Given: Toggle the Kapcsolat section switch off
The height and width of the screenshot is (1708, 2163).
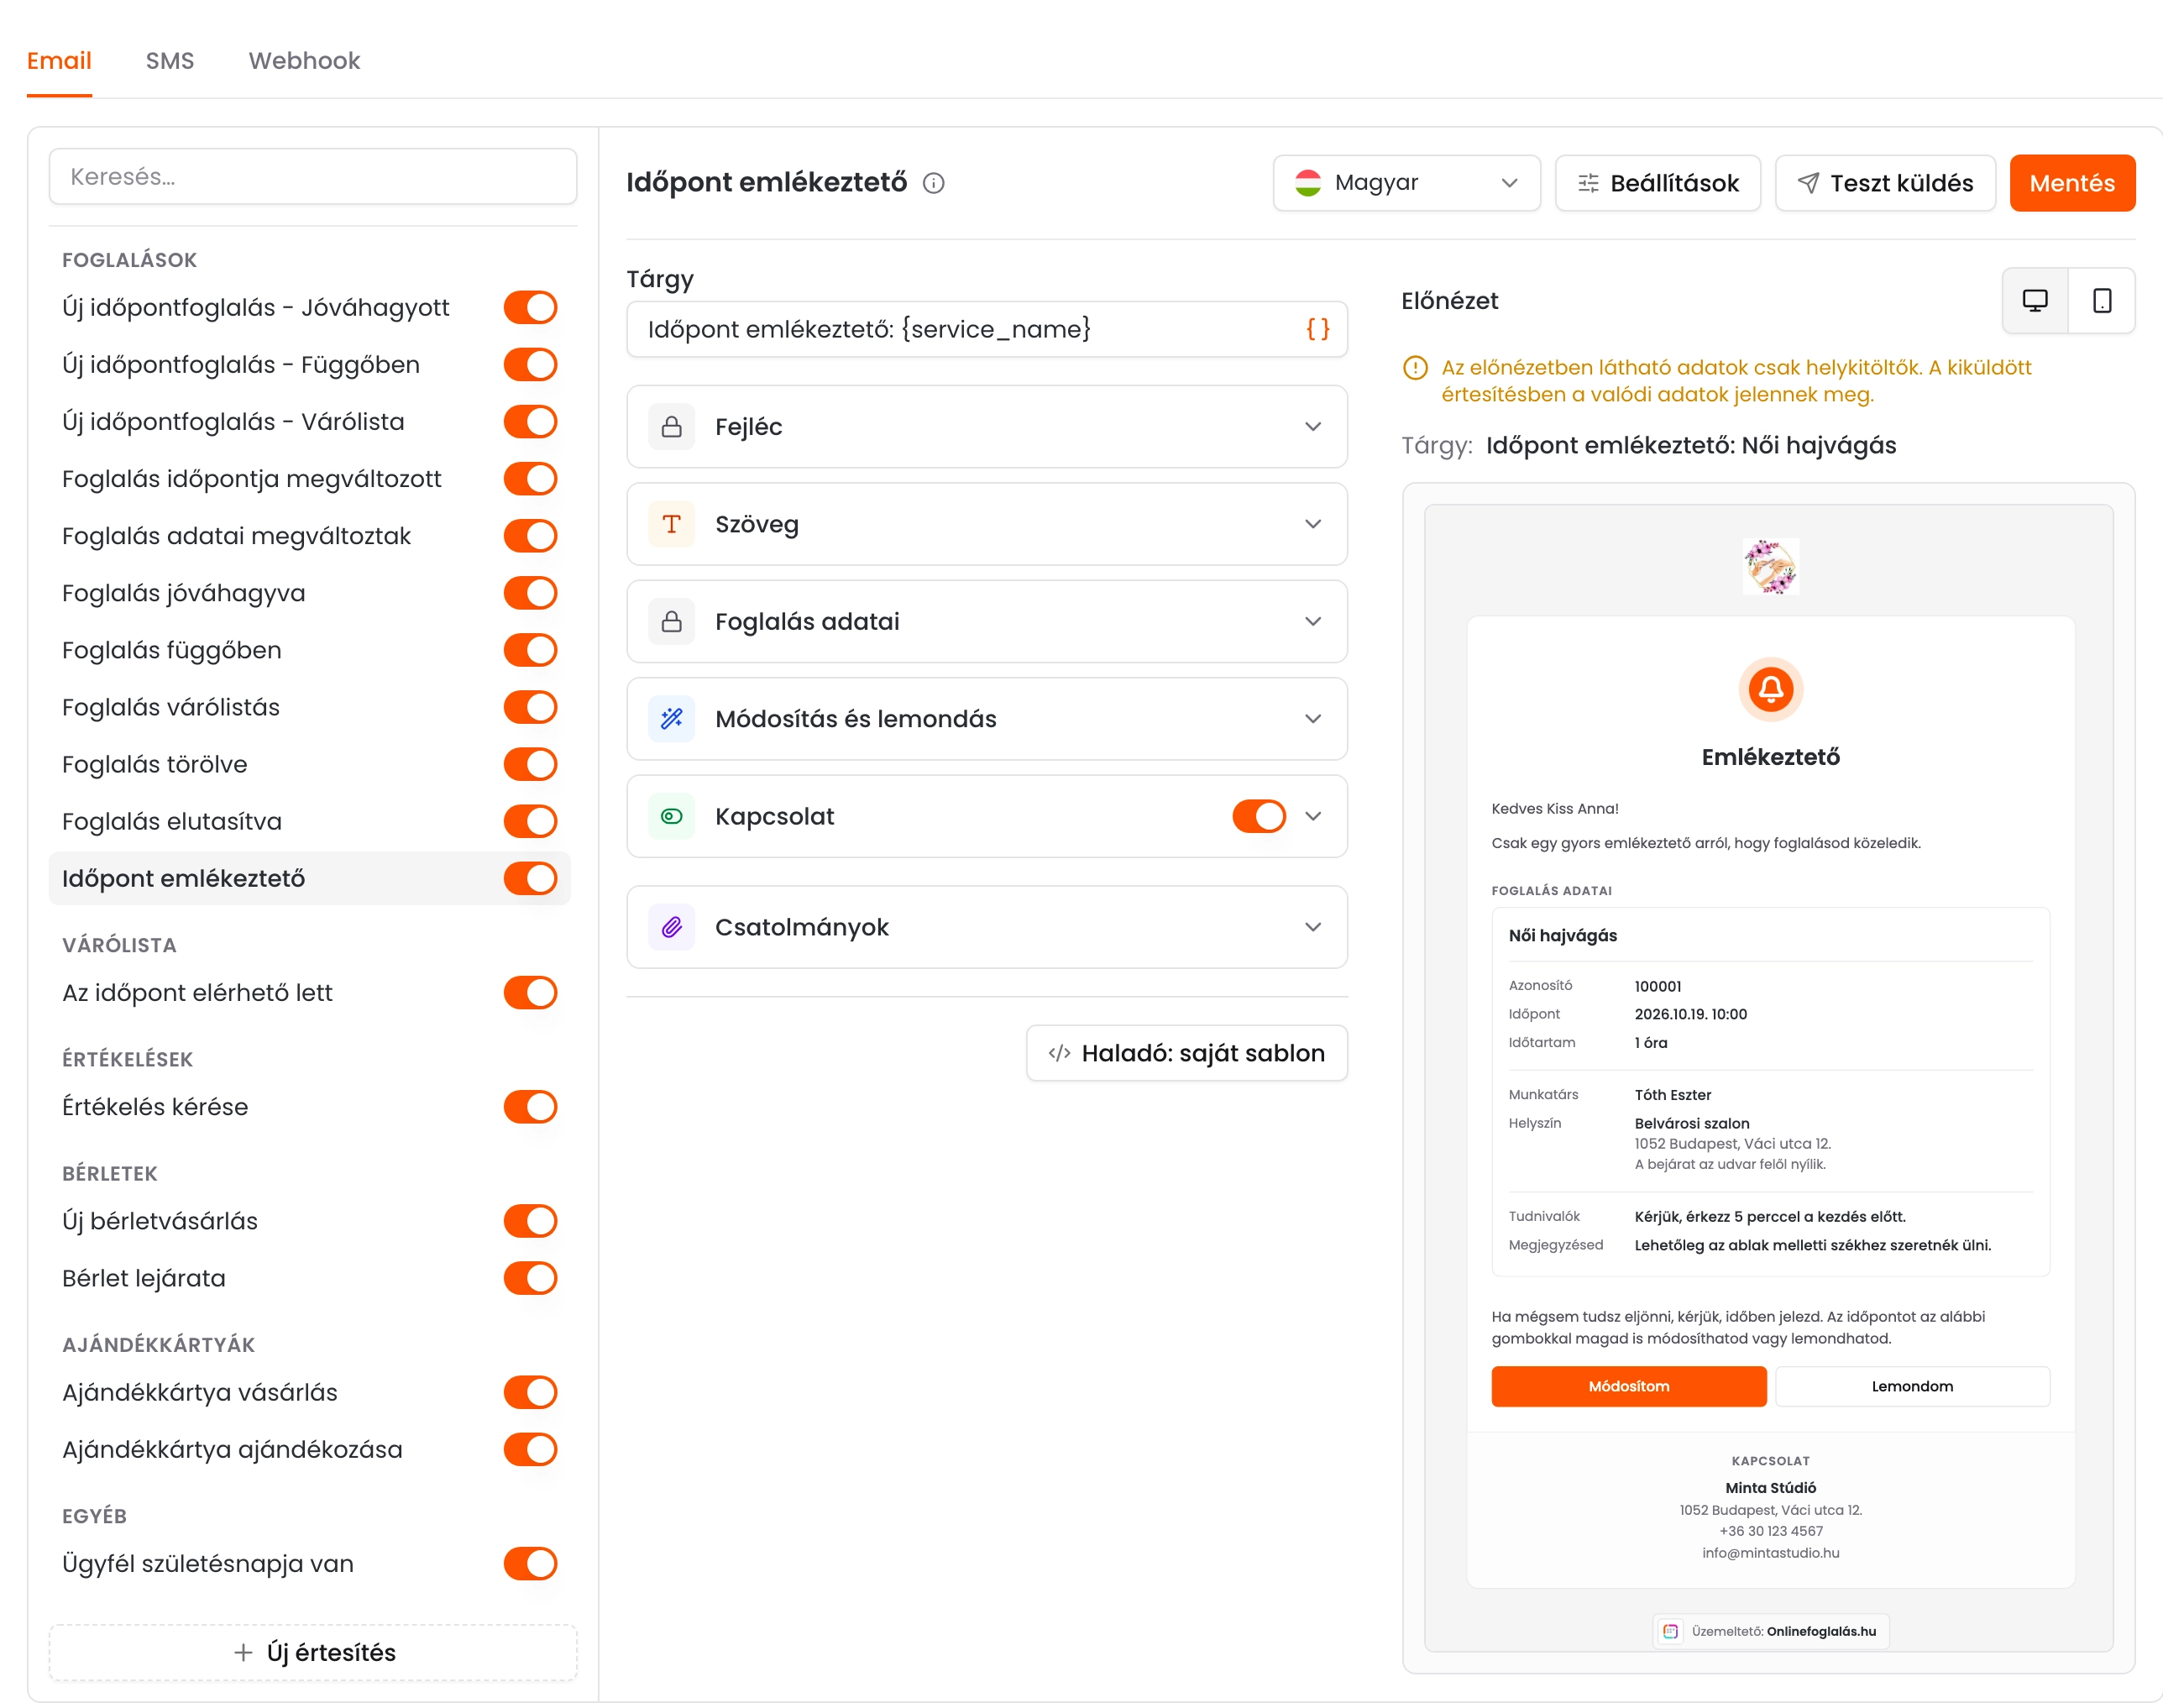Looking at the screenshot, I should point(1259,816).
